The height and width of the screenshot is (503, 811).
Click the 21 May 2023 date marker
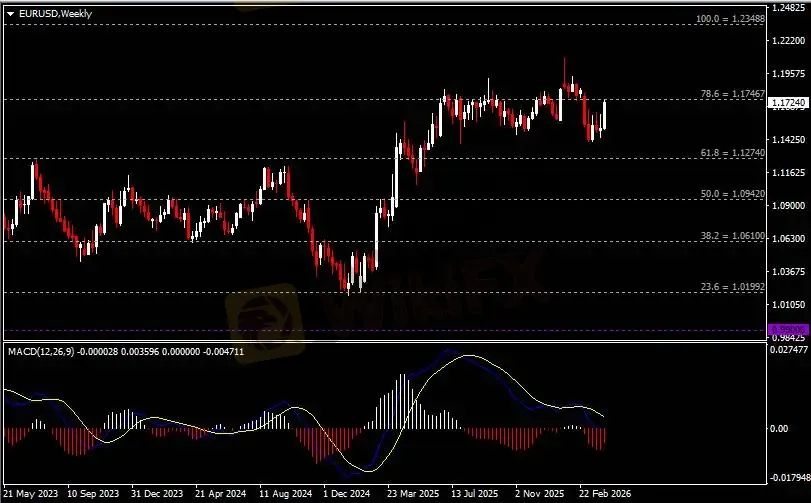pyautogui.click(x=33, y=494)
